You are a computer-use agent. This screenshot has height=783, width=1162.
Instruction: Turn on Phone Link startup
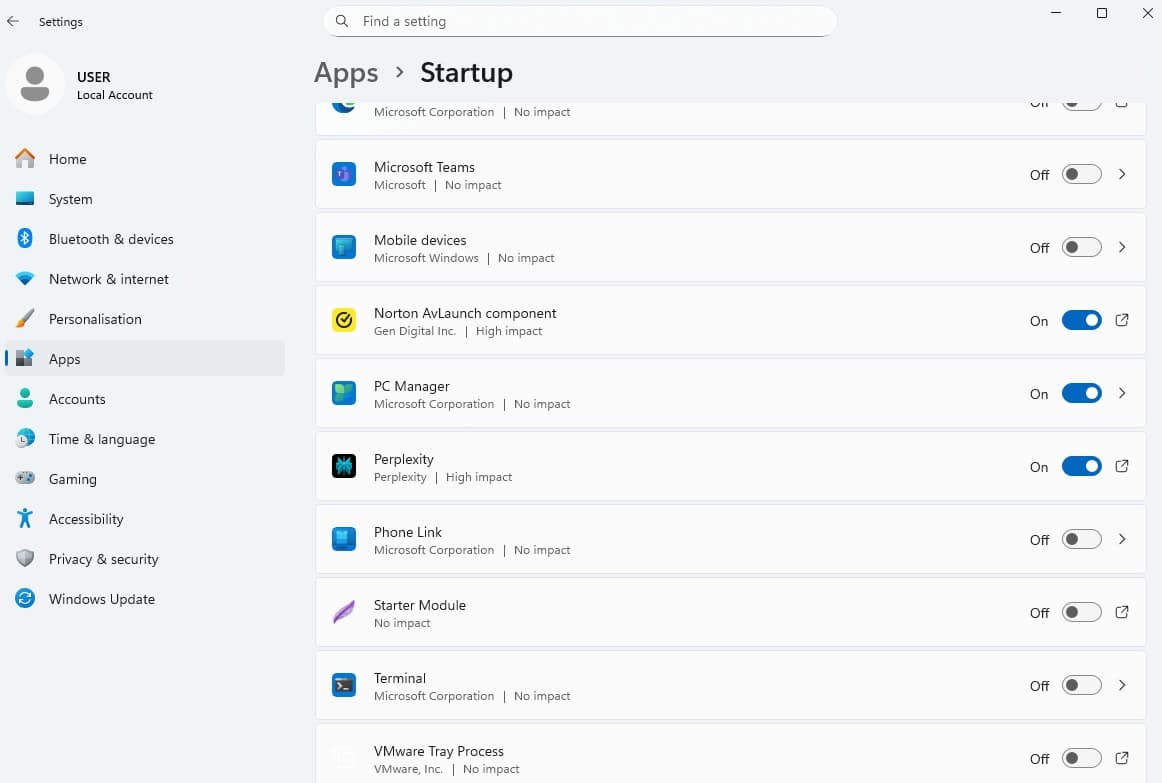coord(1081,539)
